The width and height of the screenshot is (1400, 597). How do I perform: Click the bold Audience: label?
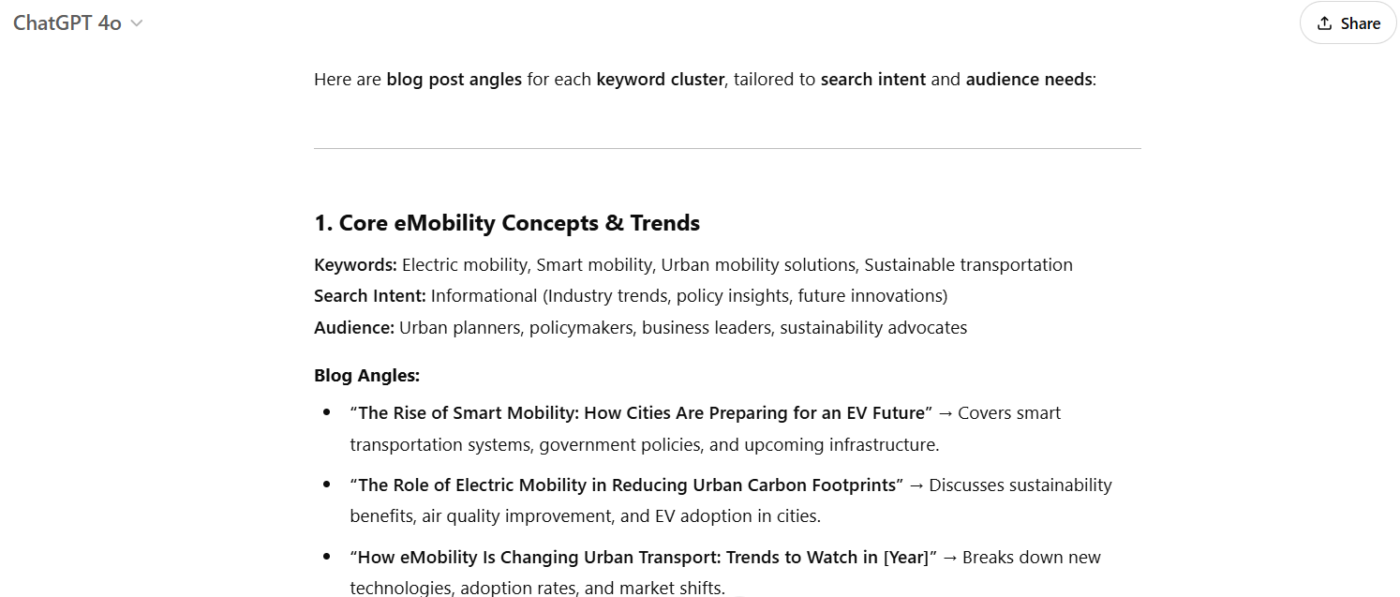(354, 327)
